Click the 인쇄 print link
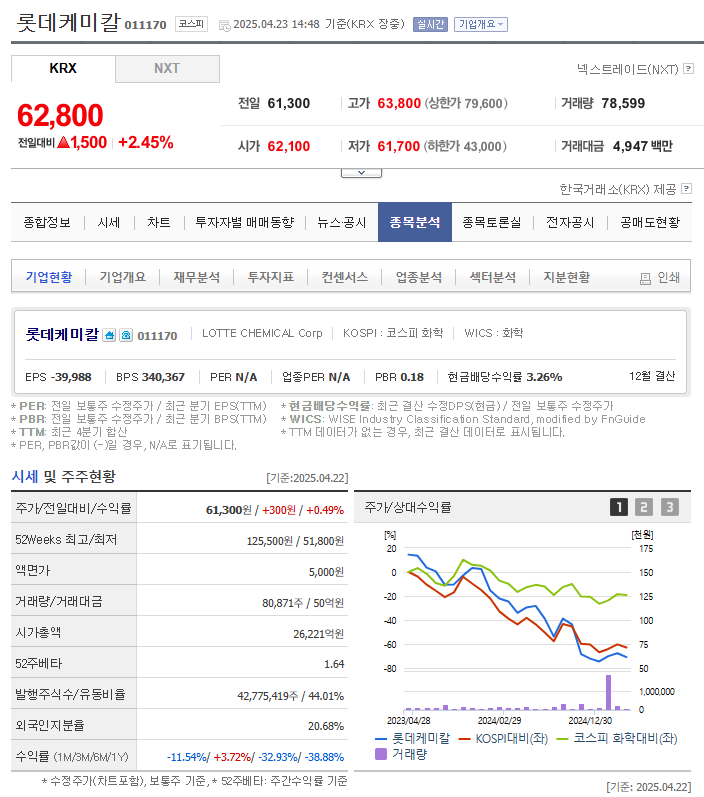This screenshot has height=797, width=704. [668, 278]
